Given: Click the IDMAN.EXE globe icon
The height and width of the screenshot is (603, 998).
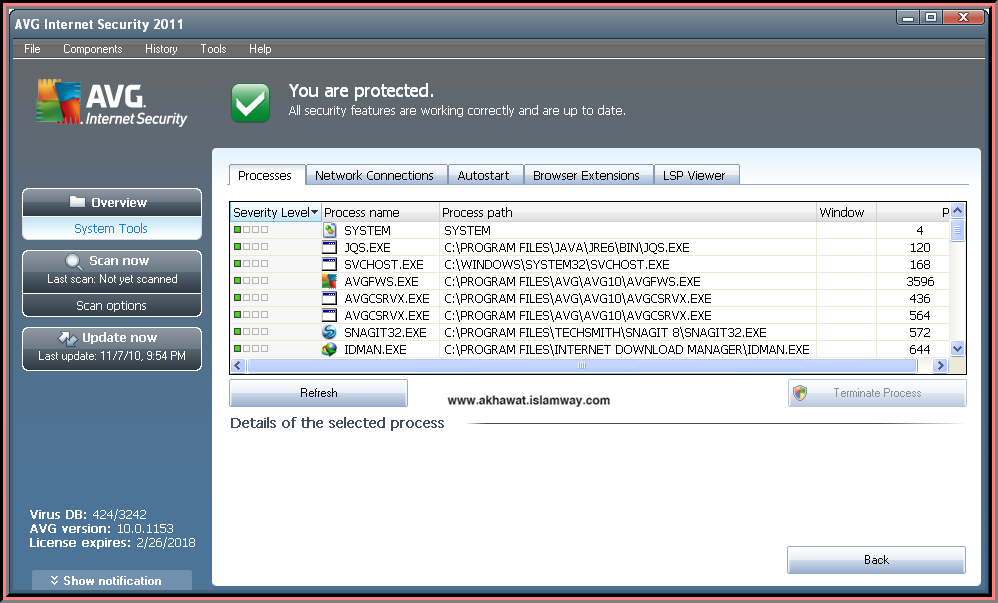Looking at the screenshot, I should point(329,349).
